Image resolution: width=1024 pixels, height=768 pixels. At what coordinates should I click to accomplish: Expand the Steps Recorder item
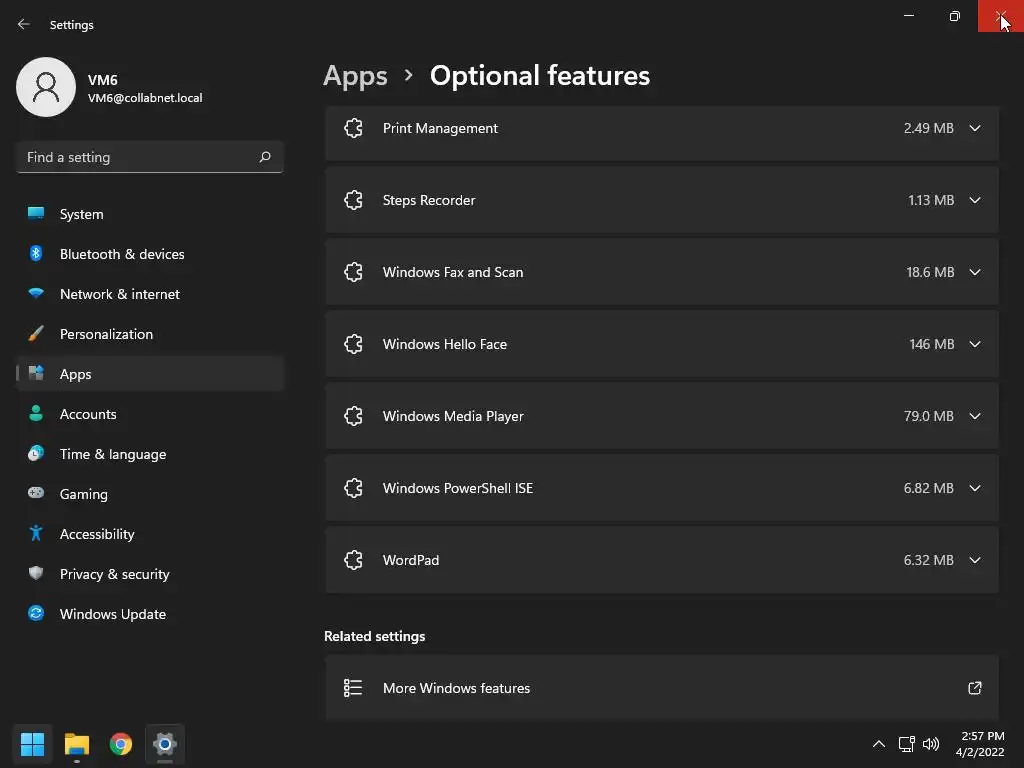coord(975,200)
